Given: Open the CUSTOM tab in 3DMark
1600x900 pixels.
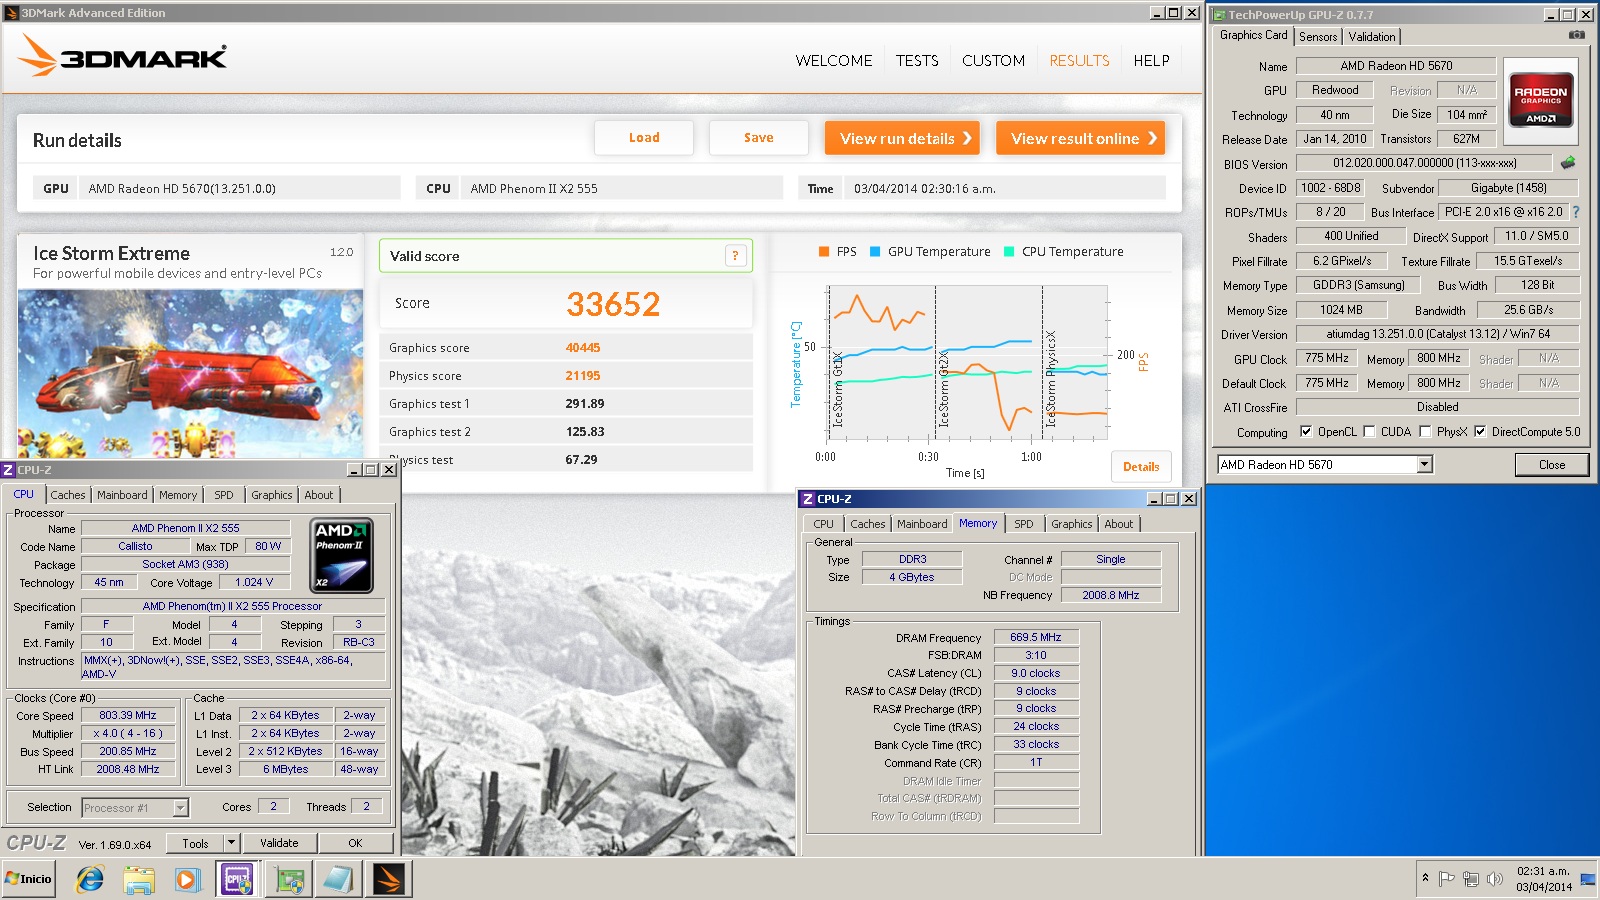Looking at the screenshot, I should (993, 60).
